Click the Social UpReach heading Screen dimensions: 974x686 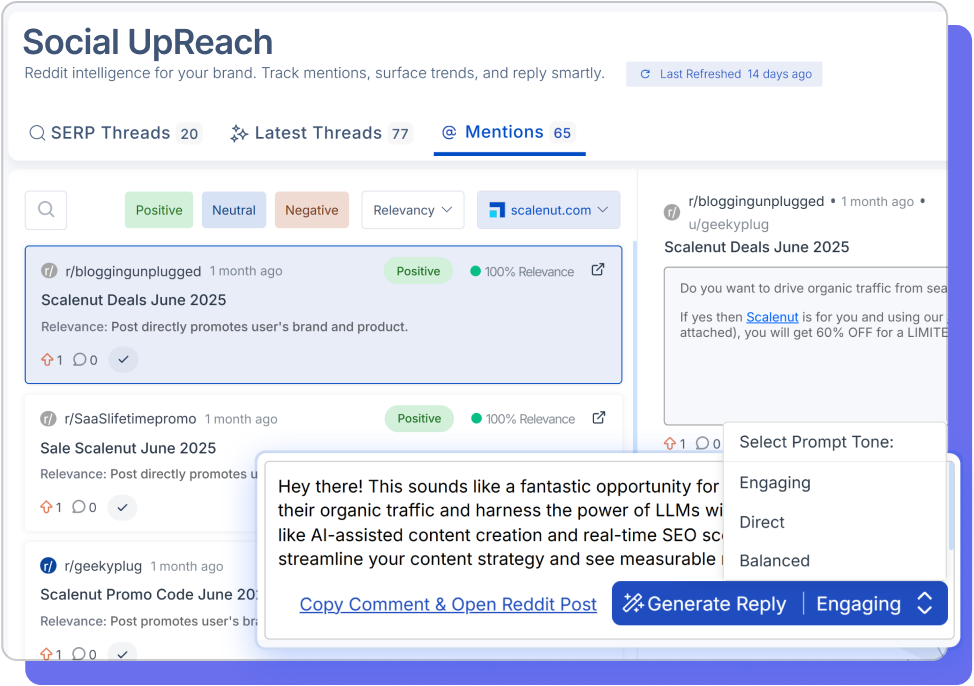(x=148, y=42)
